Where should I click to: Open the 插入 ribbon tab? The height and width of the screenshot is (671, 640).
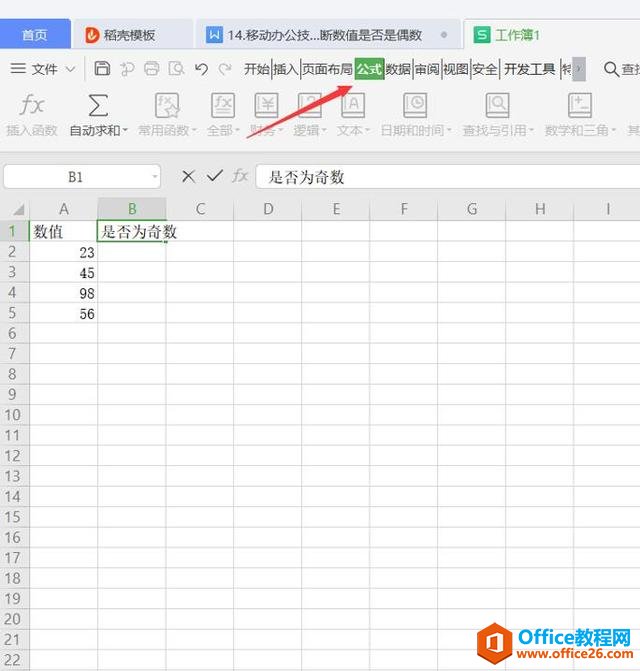(x=285, y=68)
